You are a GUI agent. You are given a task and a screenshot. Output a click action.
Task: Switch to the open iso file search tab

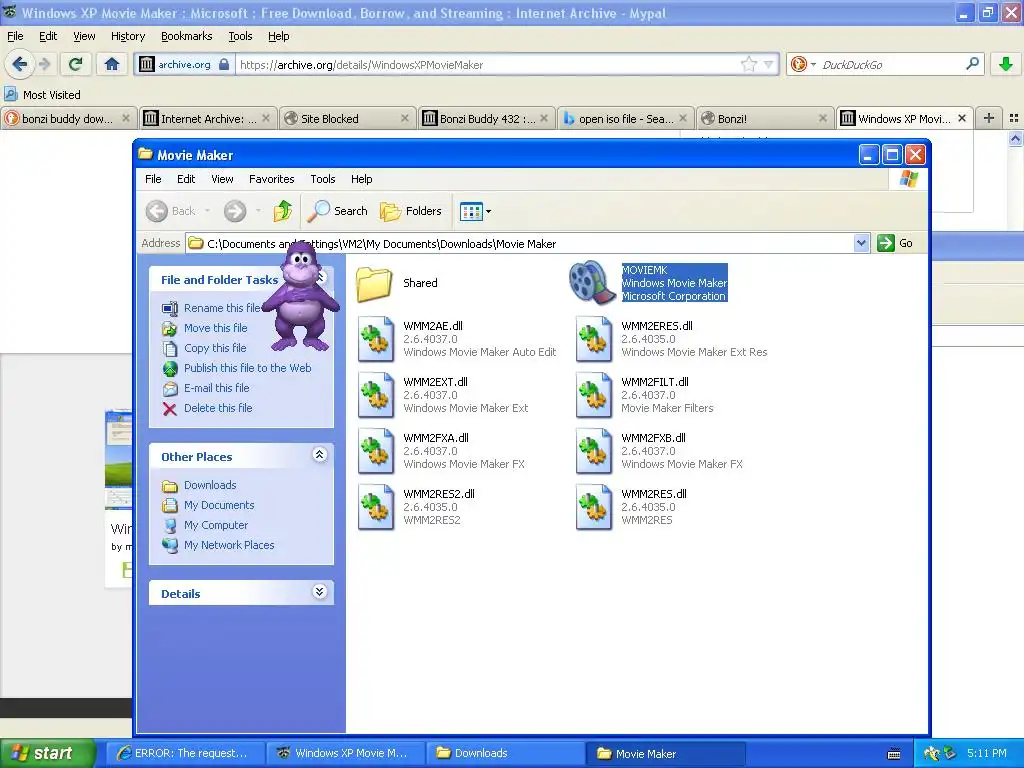tap(626, 118)
